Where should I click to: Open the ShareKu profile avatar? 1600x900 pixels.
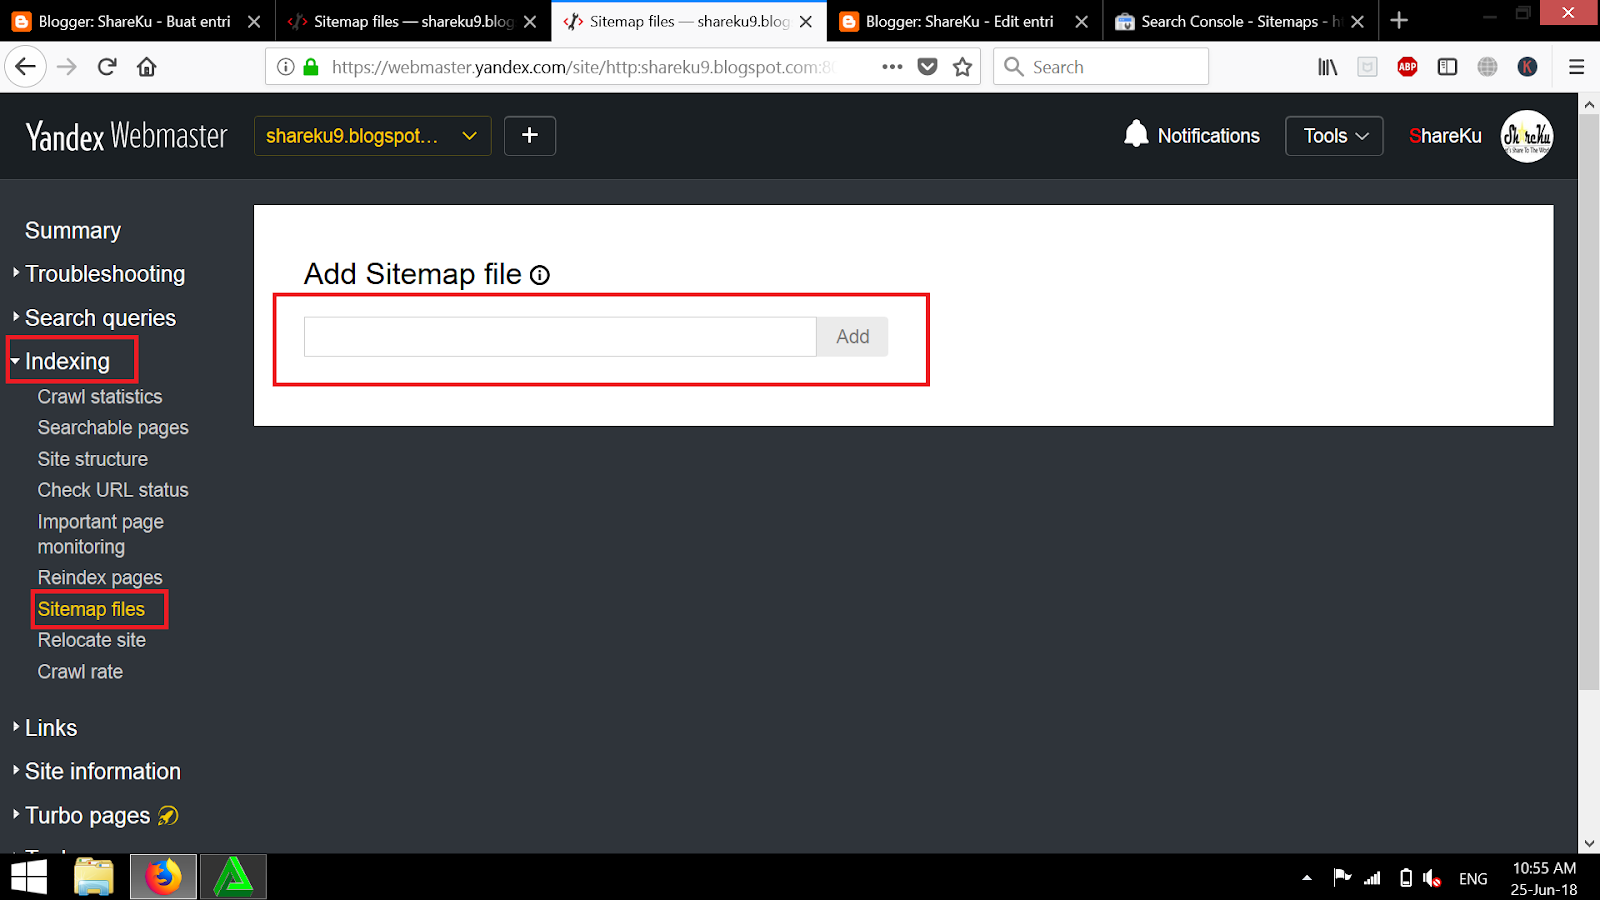[x=1527, y=136]
